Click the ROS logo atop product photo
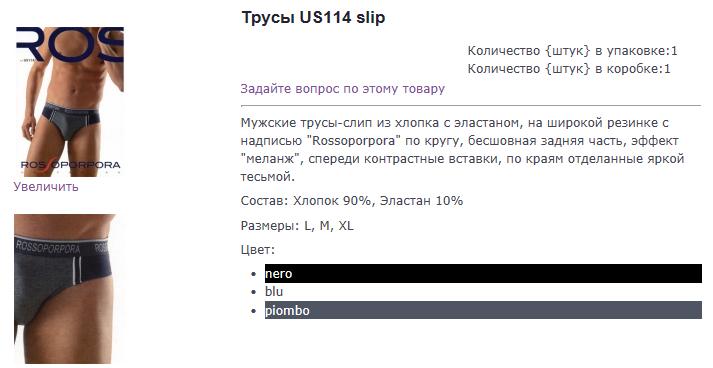 point(70,44)
